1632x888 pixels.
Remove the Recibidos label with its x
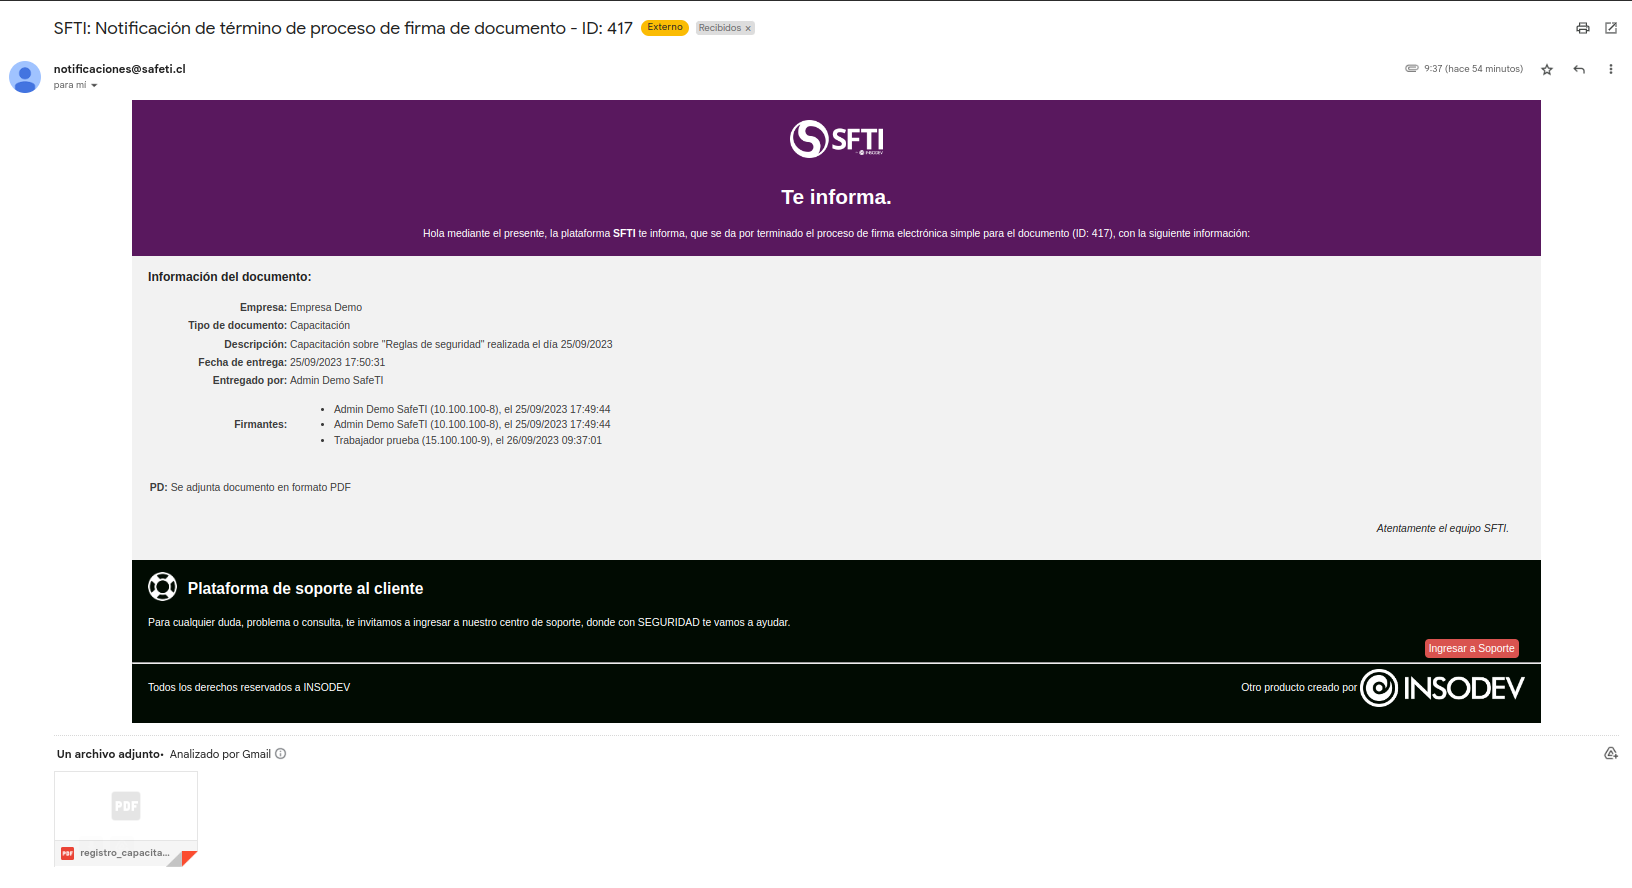[x=748, y=29]
